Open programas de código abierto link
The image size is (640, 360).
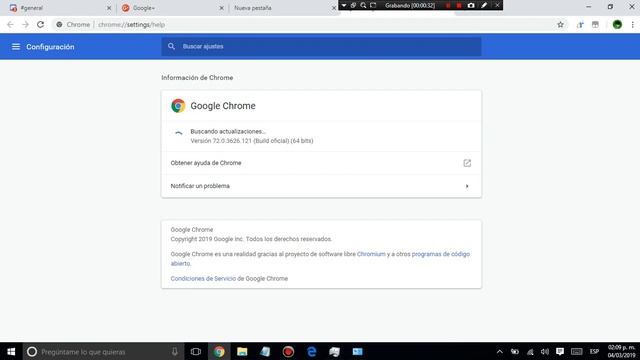pos(320,259)
